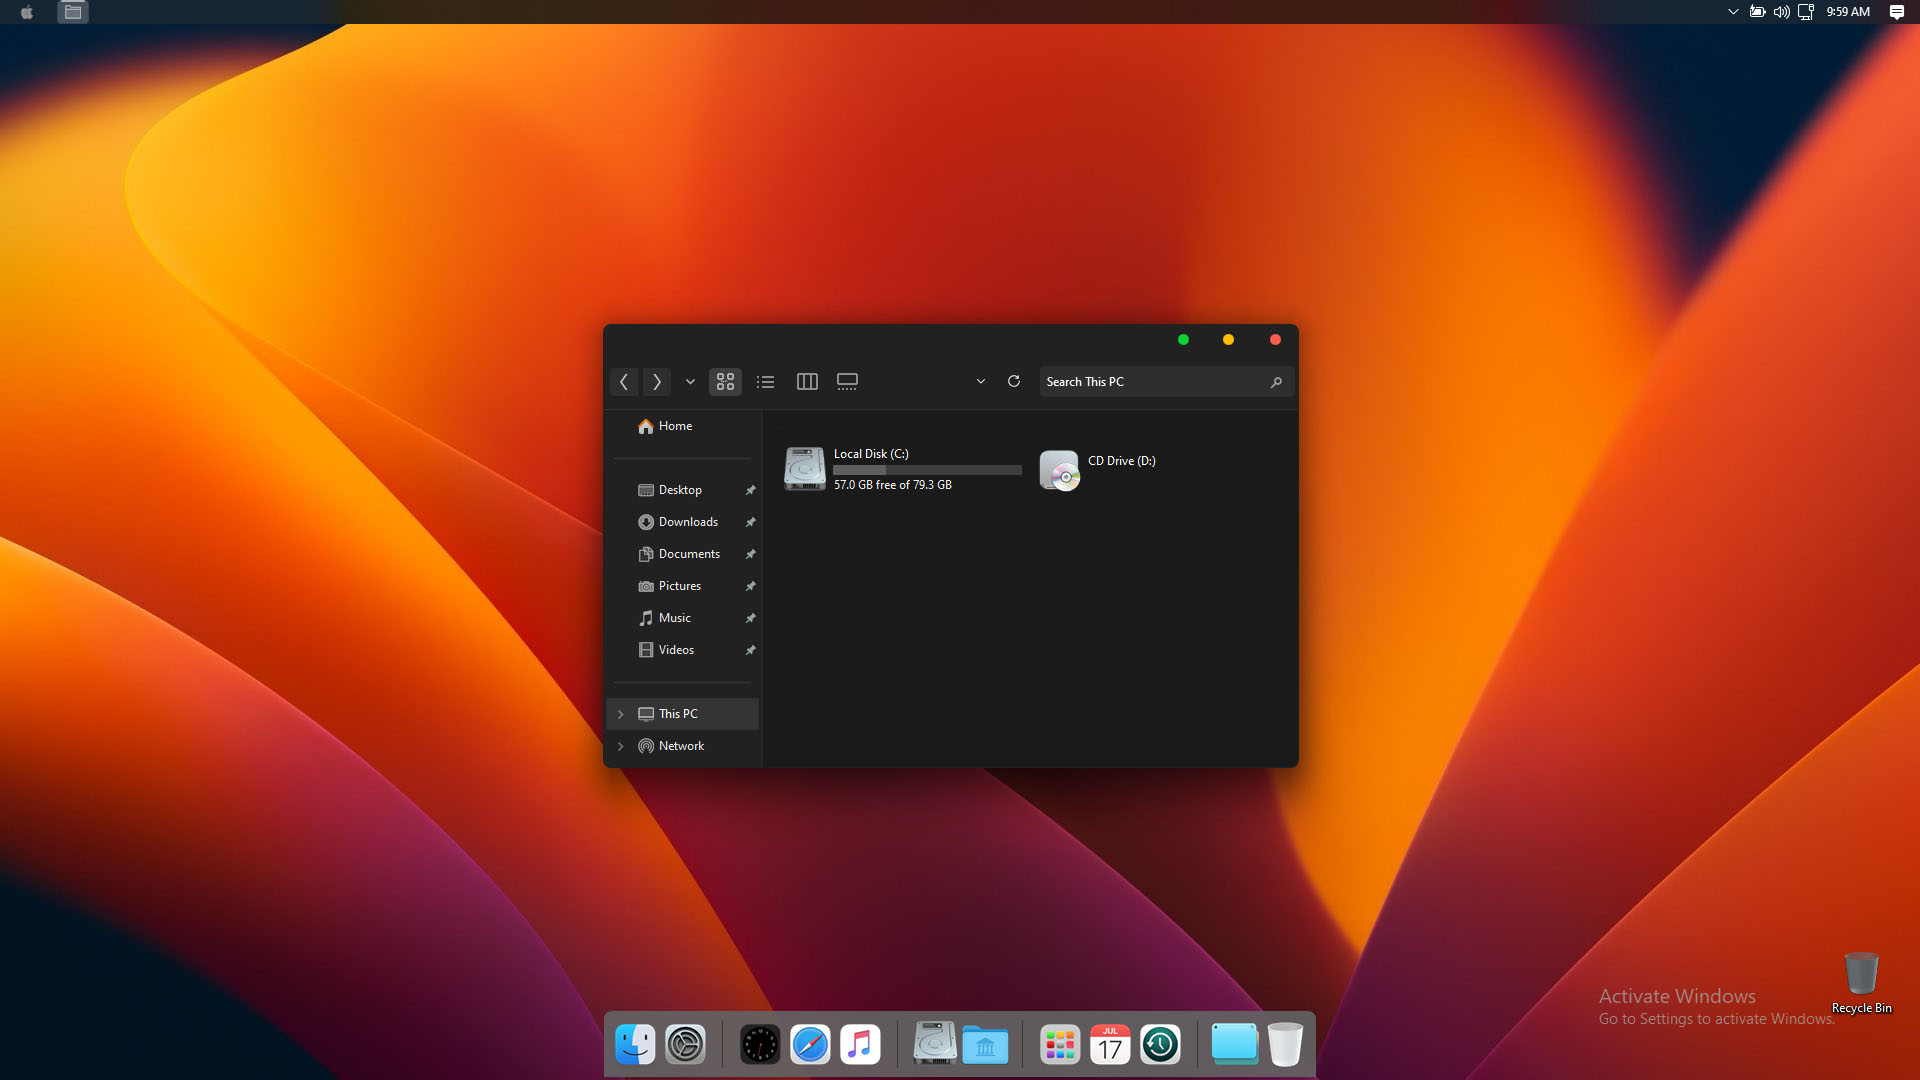Go forward to the next folder

coord(656,382)
